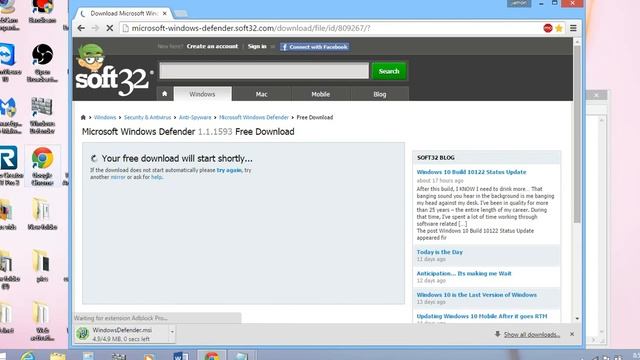Open Windows 10 is the Last Version post
Image resolution: width=640 pixels, height=360 pixels.
(477, 295)
